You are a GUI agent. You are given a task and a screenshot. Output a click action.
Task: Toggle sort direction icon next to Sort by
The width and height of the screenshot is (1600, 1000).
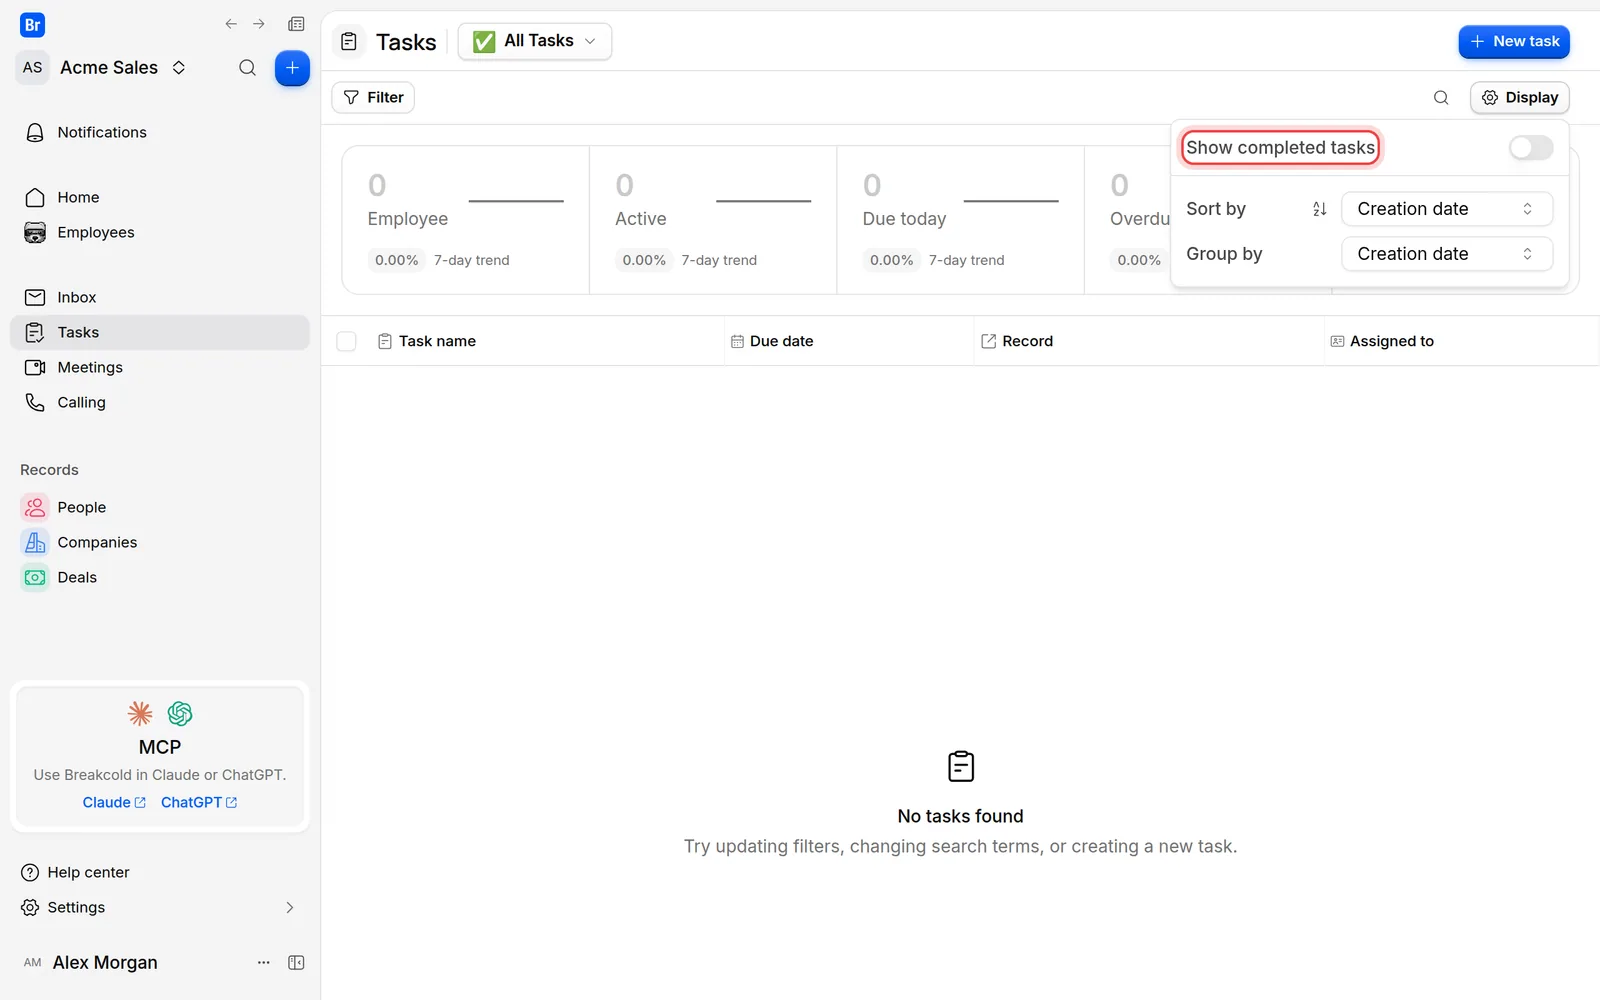click(1319, 209)
